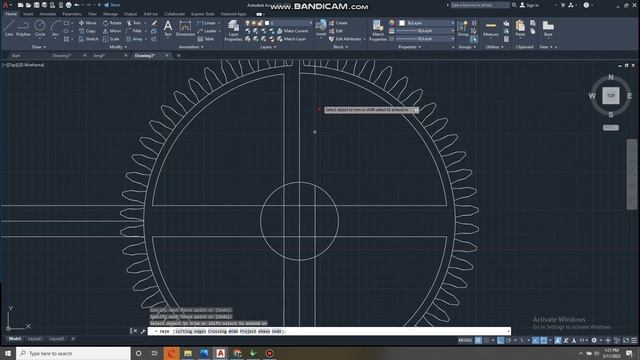Activate the Array command

tap(135, 39)
